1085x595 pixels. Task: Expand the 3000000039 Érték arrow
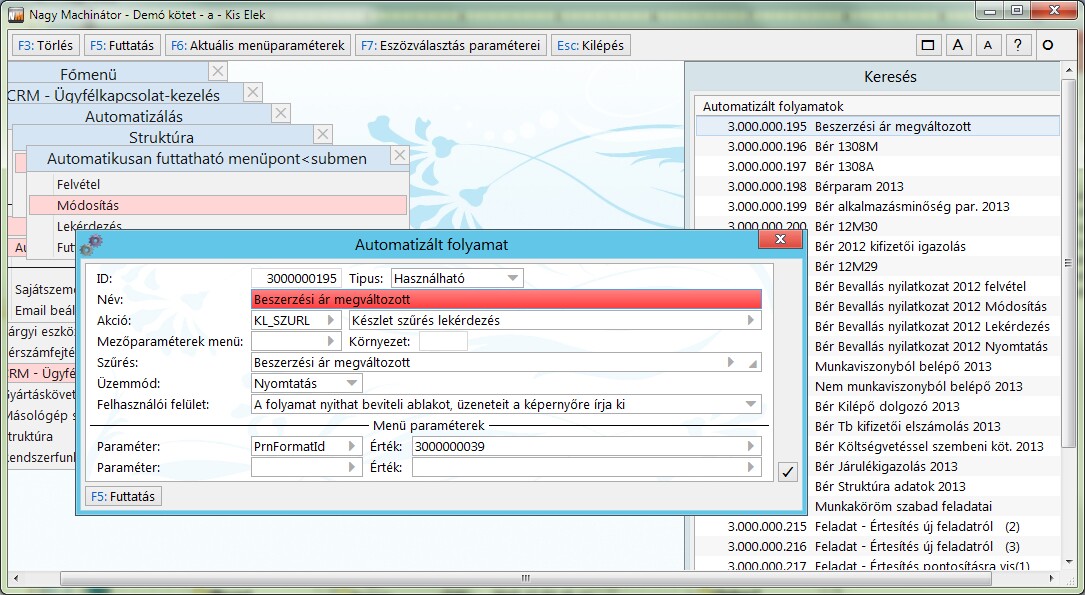[751, 446]
